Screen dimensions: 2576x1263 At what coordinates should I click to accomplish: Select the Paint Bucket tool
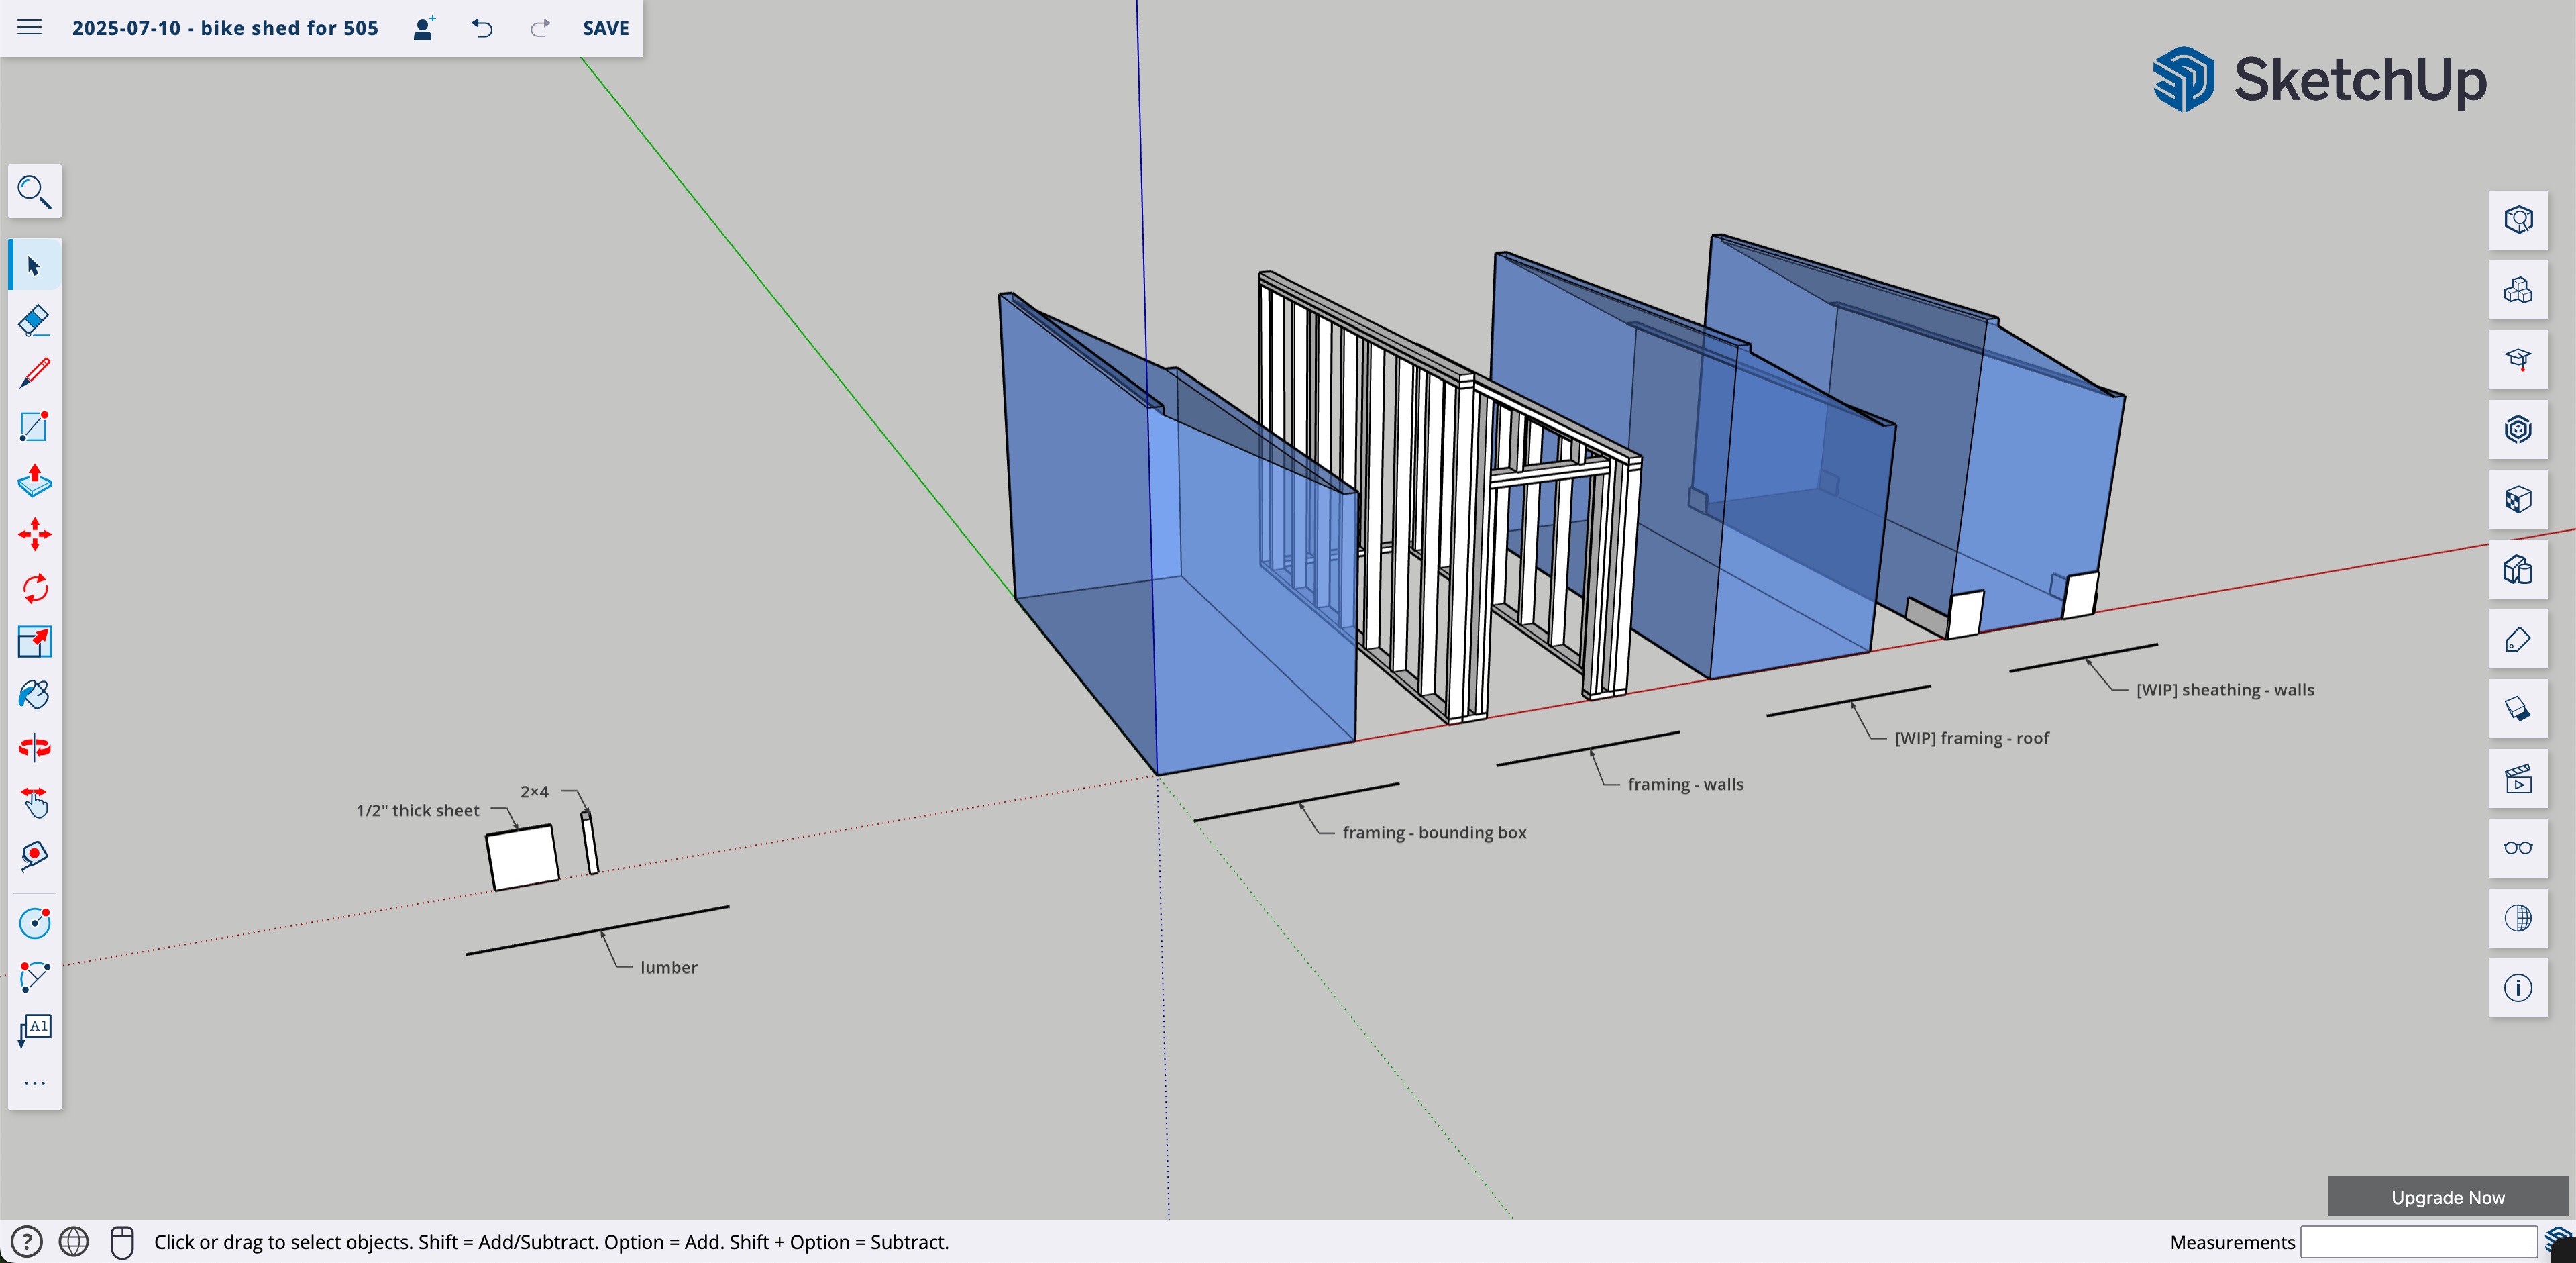(x=34, y=694)
